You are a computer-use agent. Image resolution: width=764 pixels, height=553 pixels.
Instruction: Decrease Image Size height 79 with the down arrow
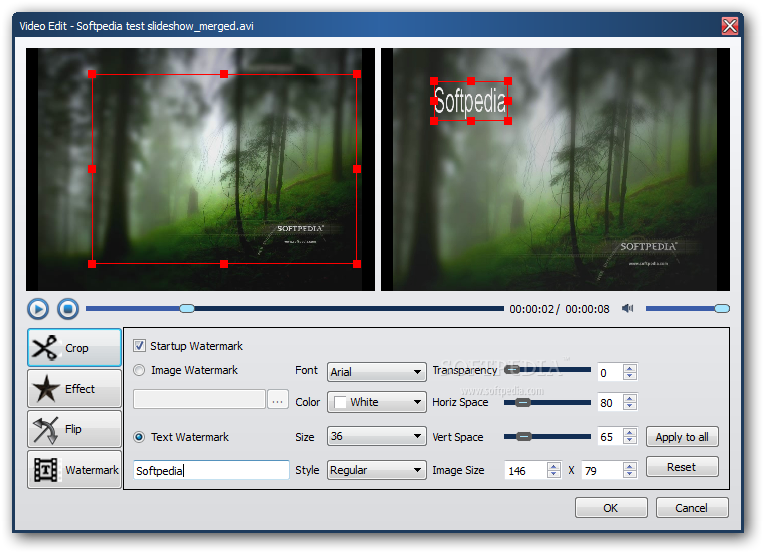point(630,474)
